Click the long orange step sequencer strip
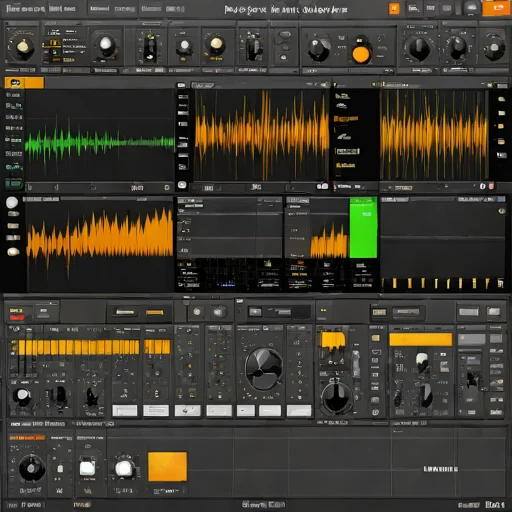 pos(79,347)
